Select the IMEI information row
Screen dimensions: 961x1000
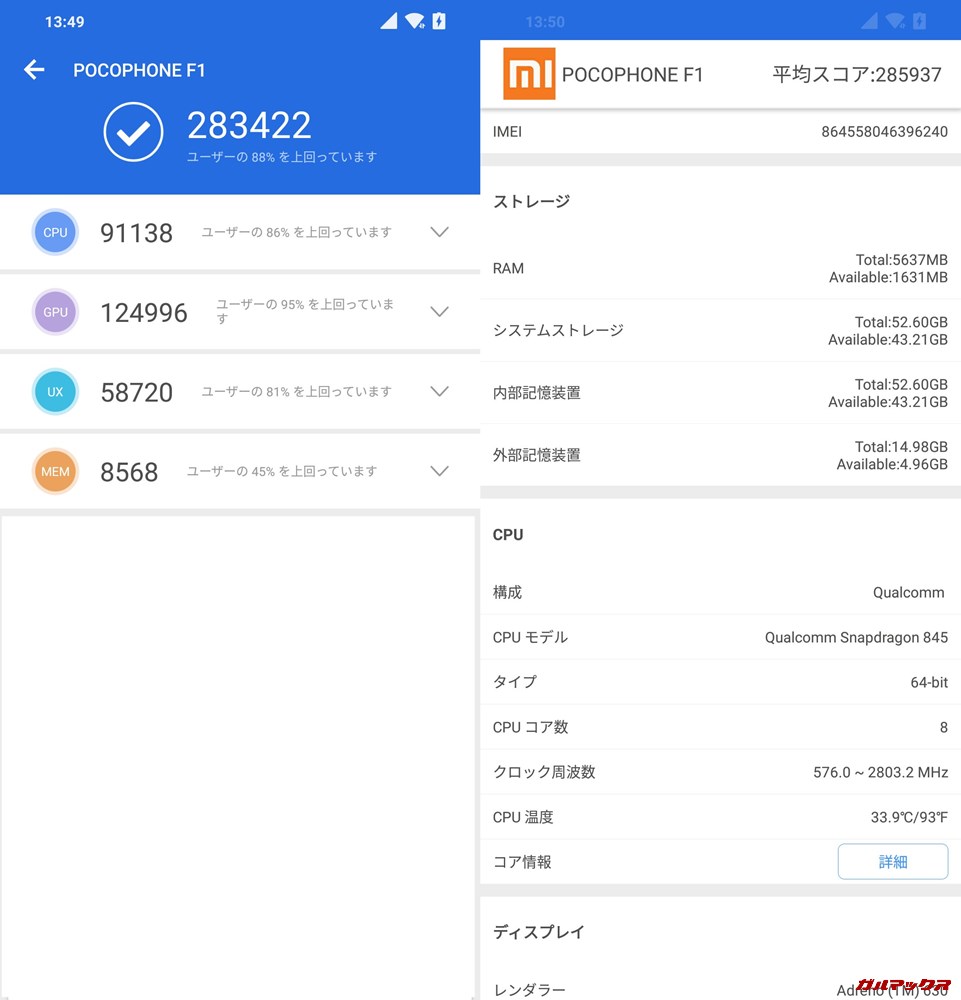[720, 131]
